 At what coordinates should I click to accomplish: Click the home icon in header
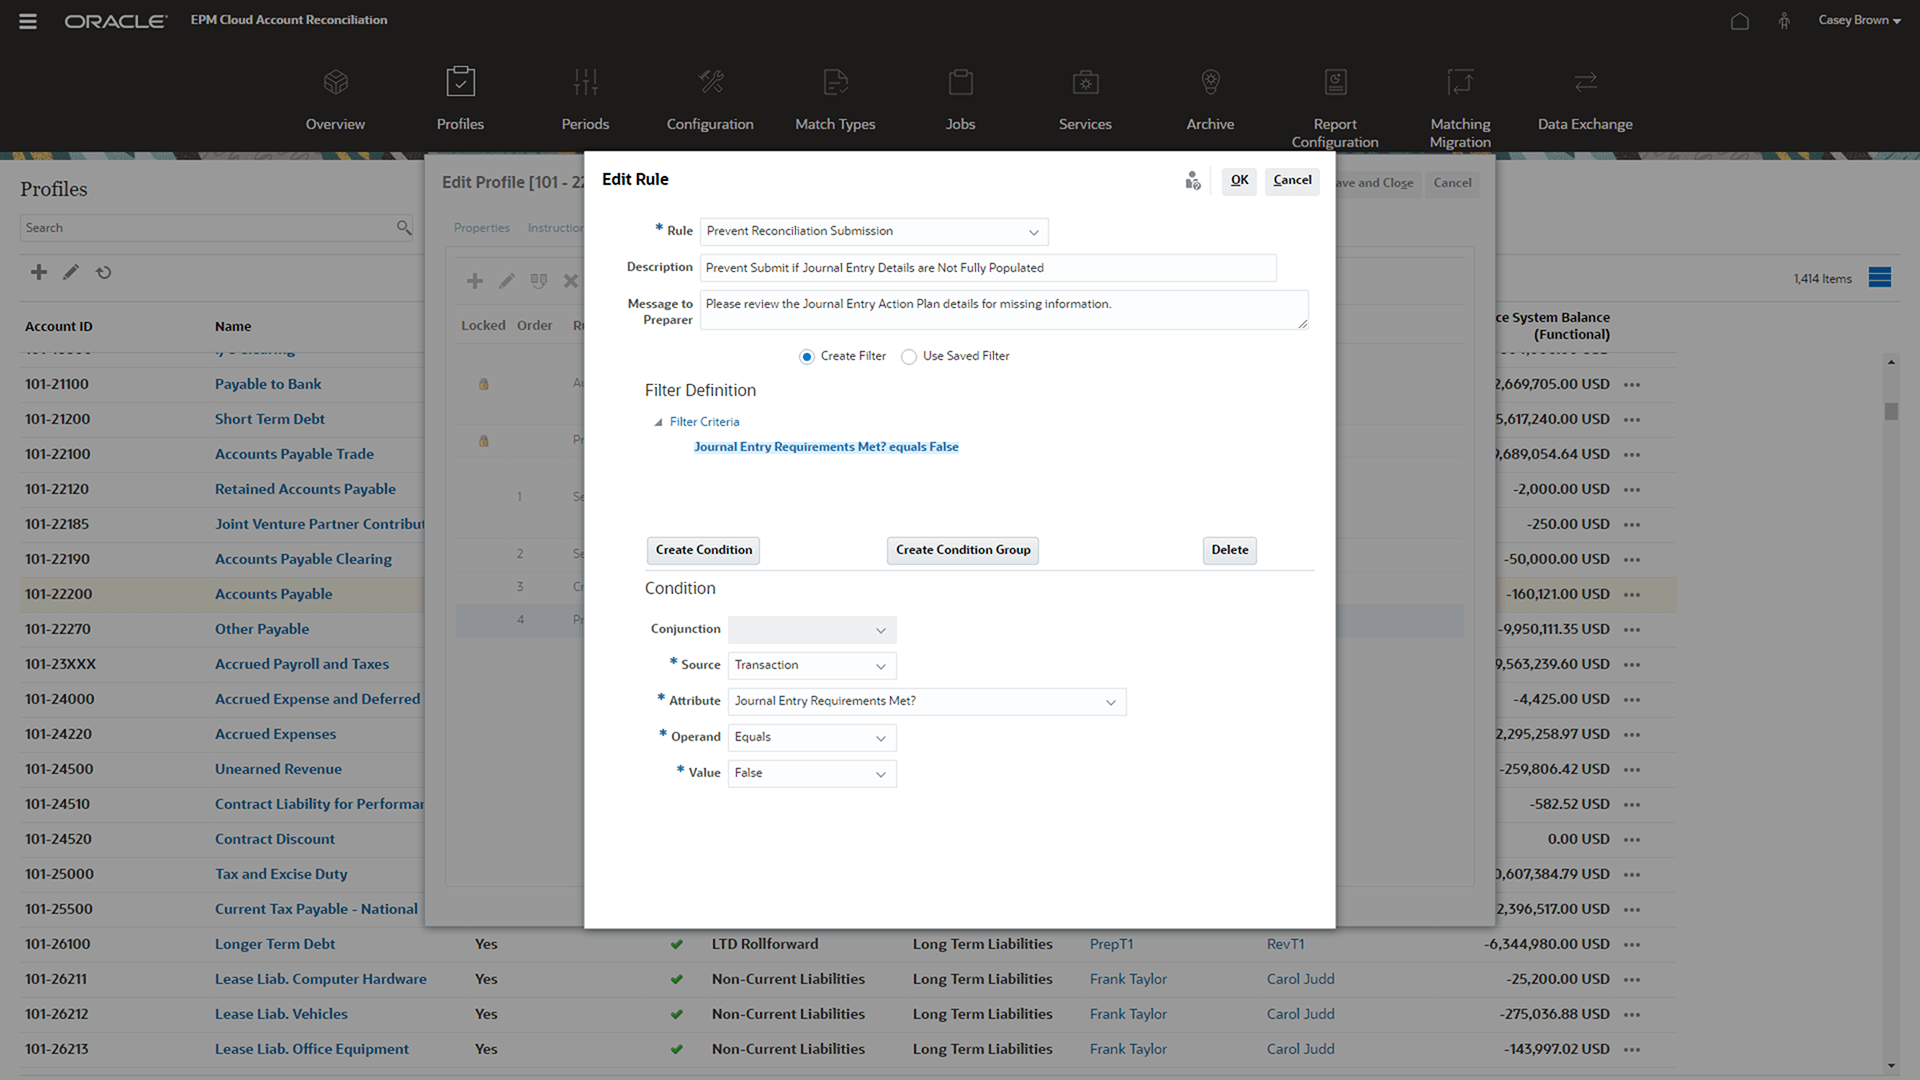1740,21
